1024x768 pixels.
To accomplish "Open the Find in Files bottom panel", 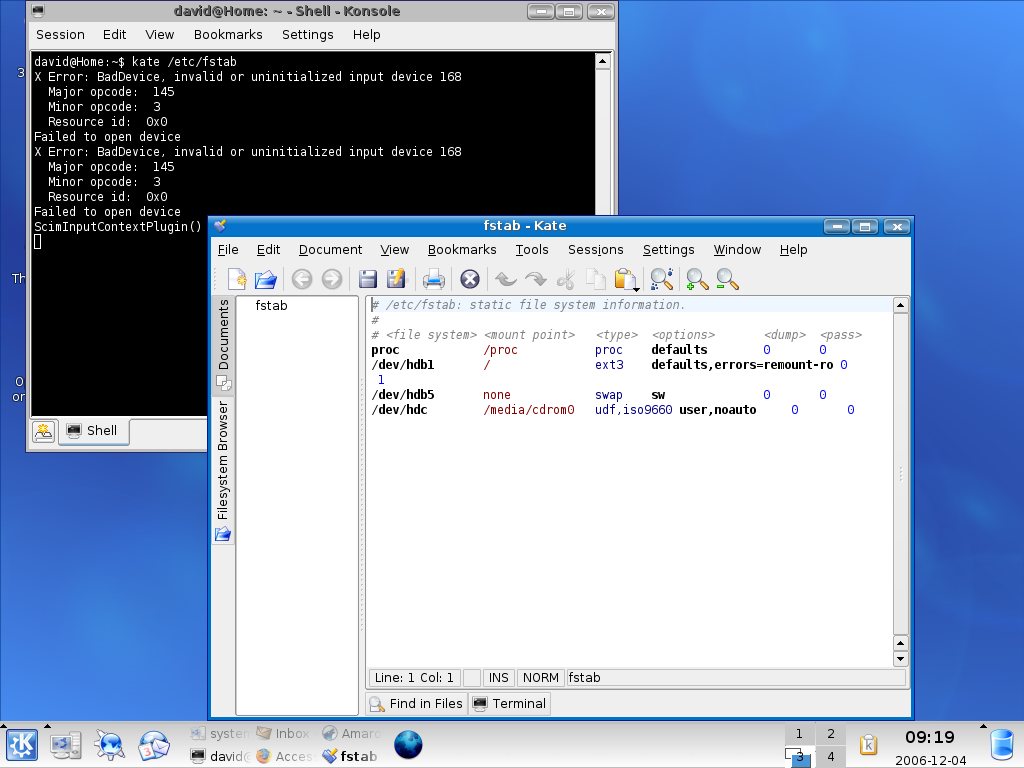I will pos(417,703).
